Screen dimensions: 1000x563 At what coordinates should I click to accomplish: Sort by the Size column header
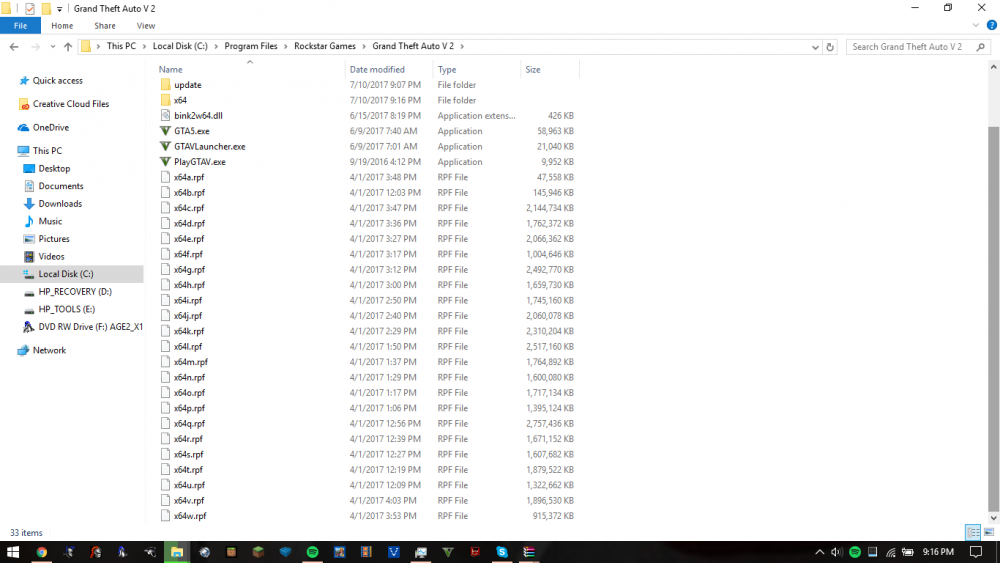533,69
